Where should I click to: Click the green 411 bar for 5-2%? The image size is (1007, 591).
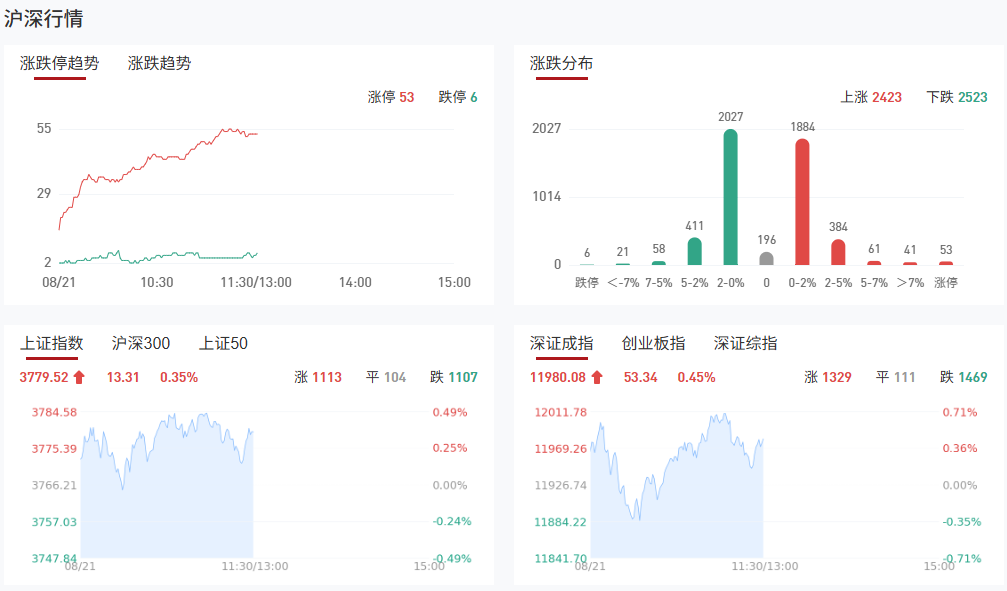695,251
